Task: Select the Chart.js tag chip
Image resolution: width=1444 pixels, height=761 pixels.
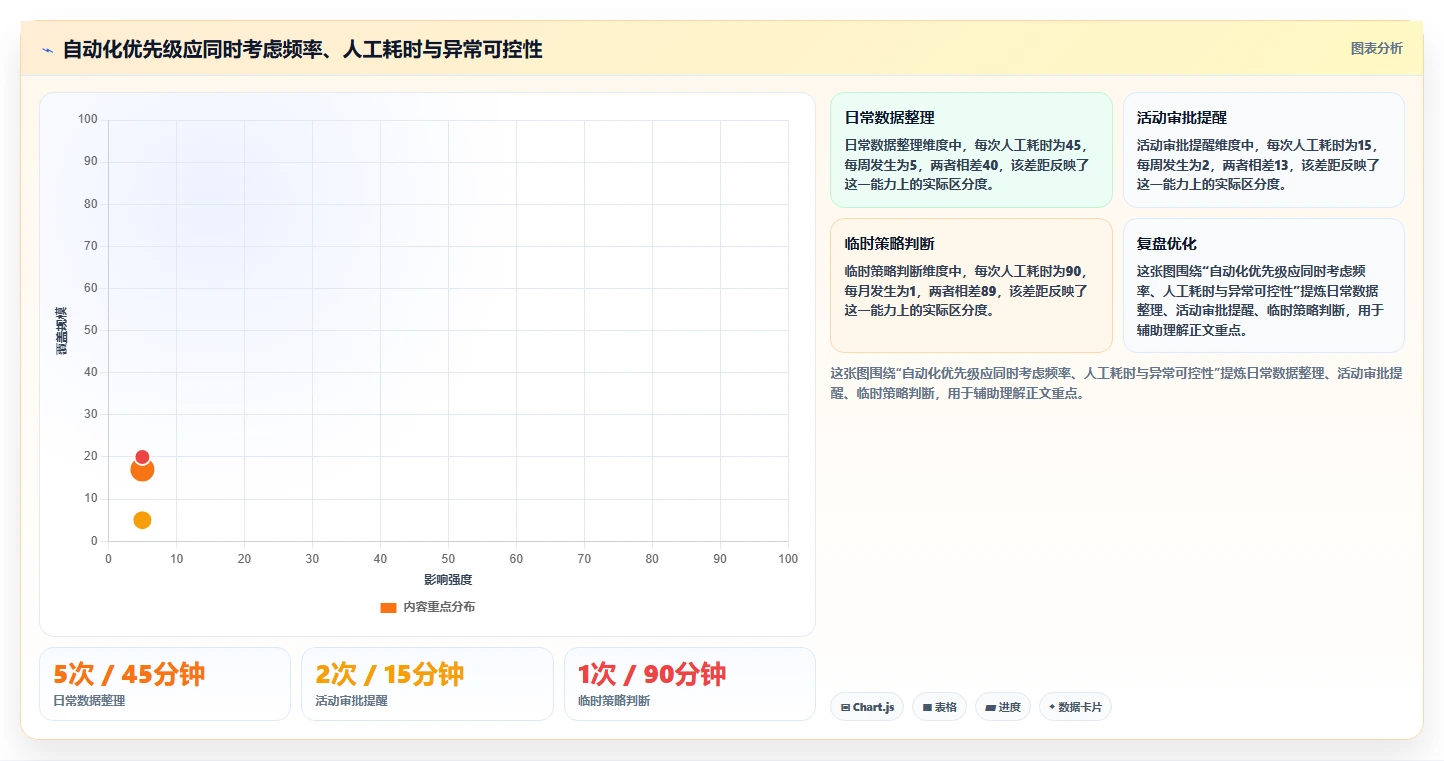Action: coord(867,707)
